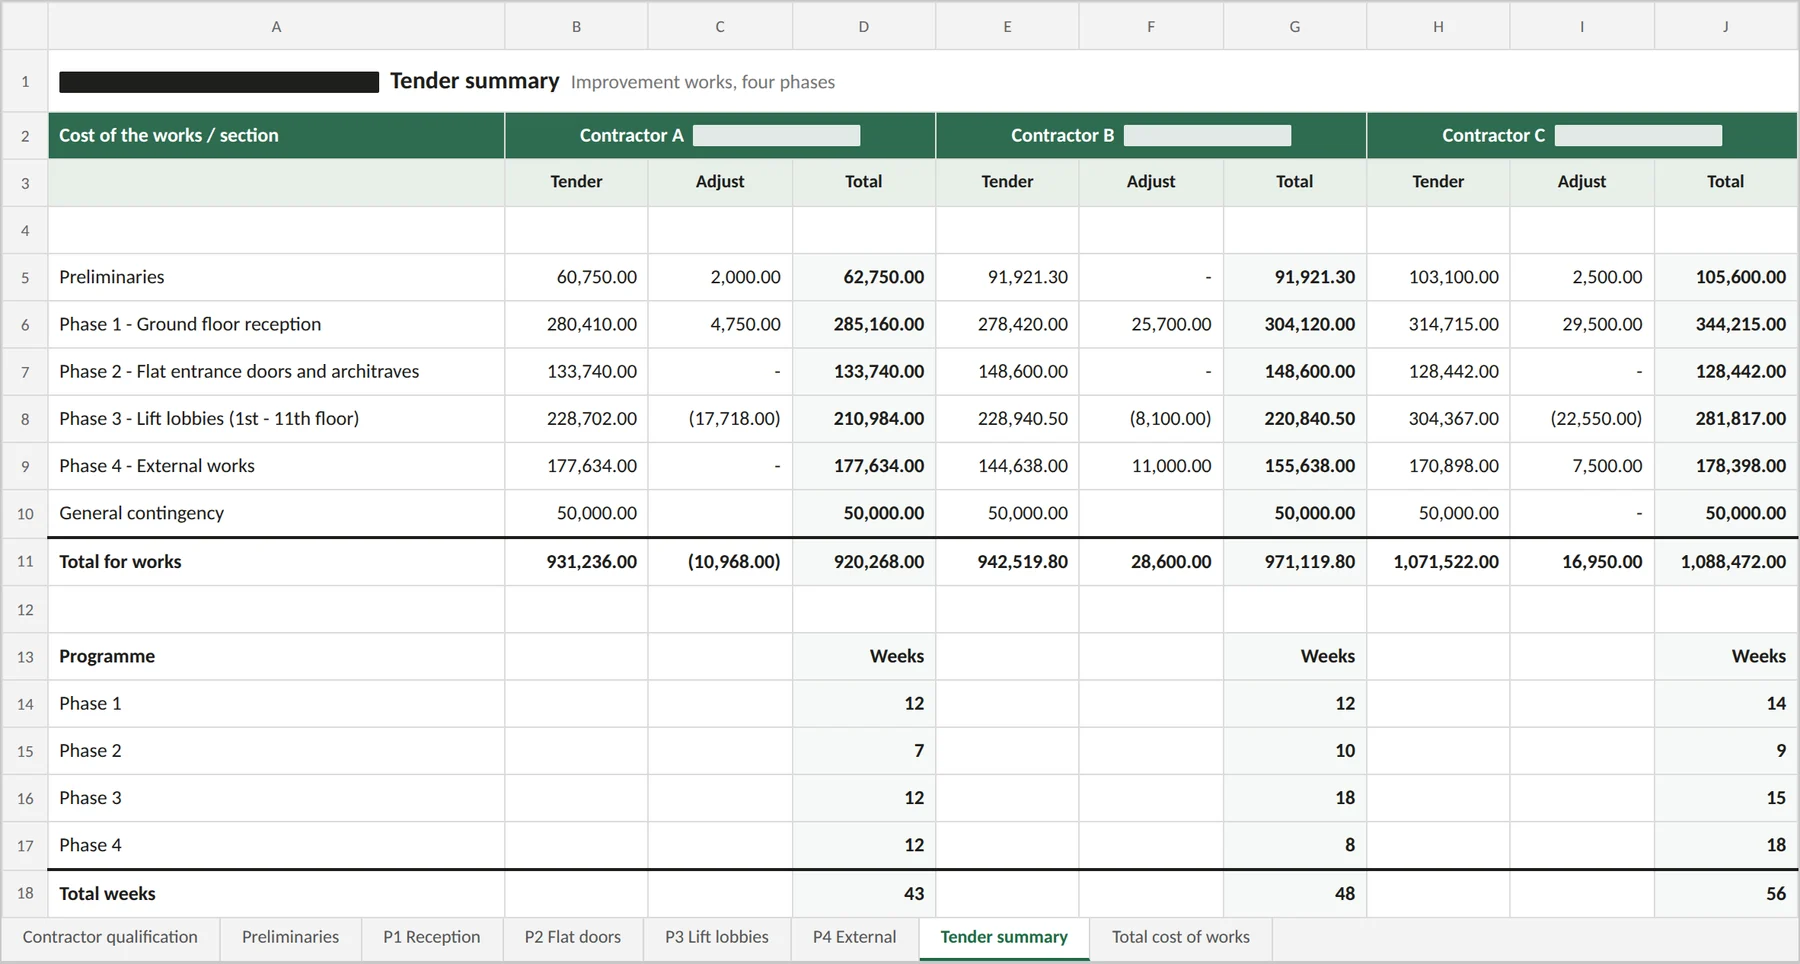This screenshot has width=1800, height=964.
Task: Click Contractor C total weeks value 56
Action: 1726,894
